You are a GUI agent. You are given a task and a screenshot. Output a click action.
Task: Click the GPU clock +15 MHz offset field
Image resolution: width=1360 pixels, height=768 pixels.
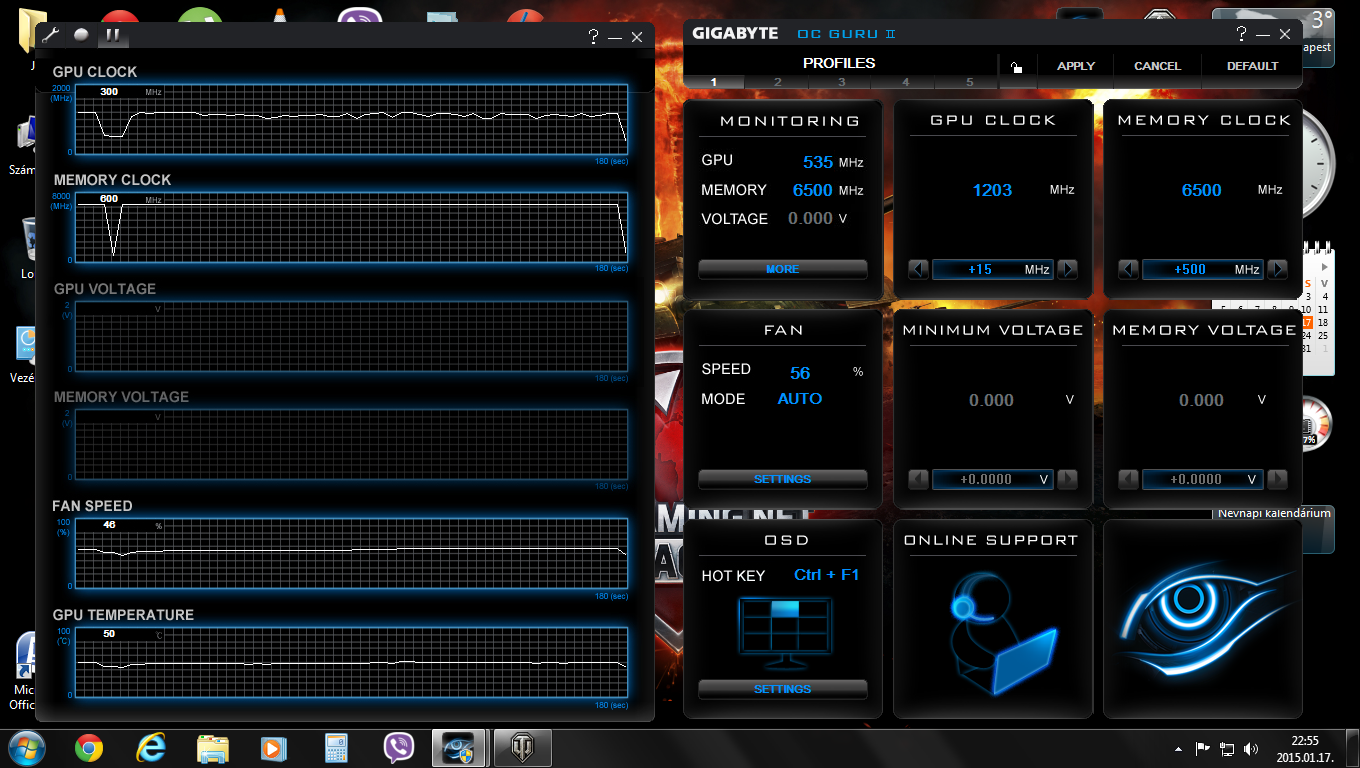(x=993, y=269)
